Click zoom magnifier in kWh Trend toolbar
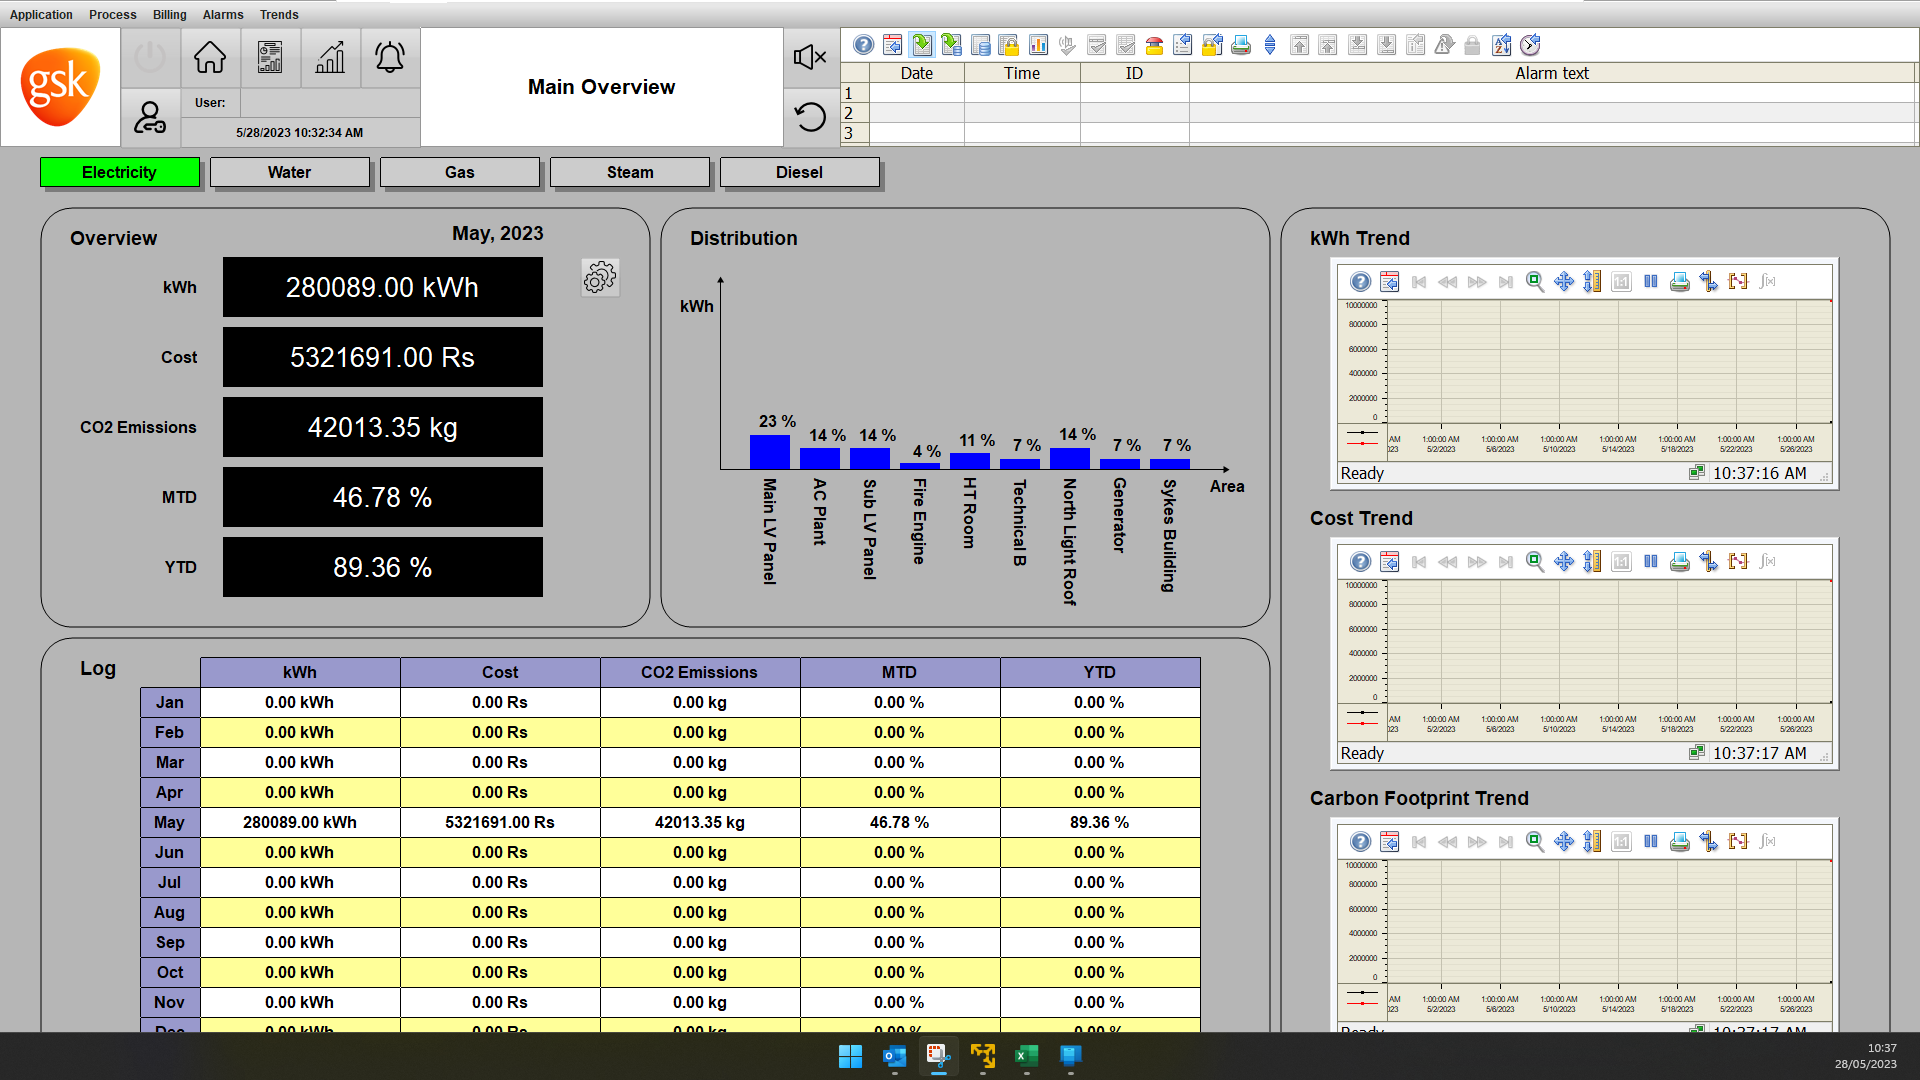 click(x=1535, y=282)
